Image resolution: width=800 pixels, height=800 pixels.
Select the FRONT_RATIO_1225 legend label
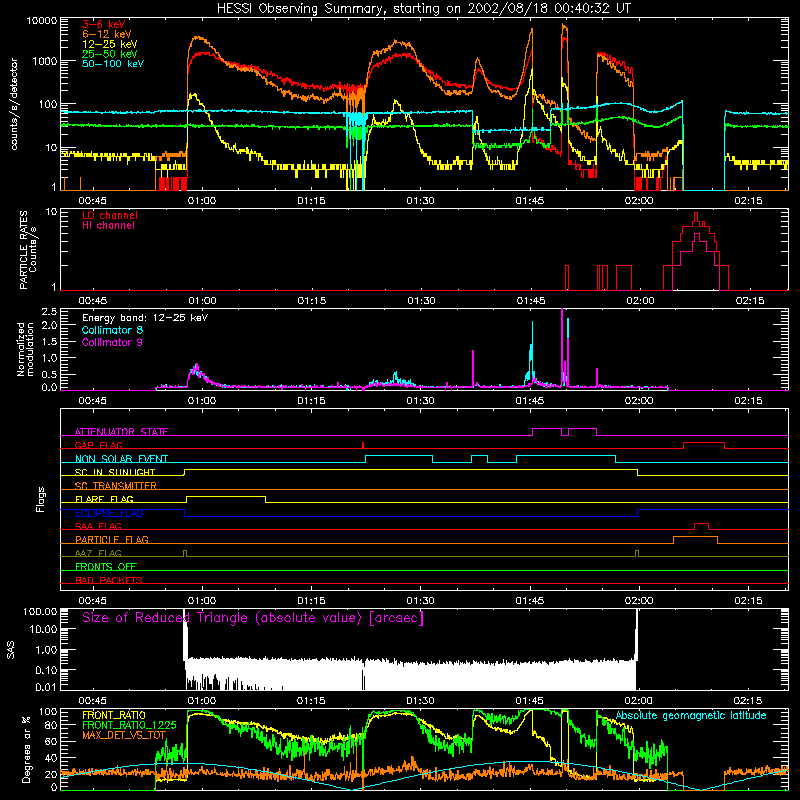129,725
